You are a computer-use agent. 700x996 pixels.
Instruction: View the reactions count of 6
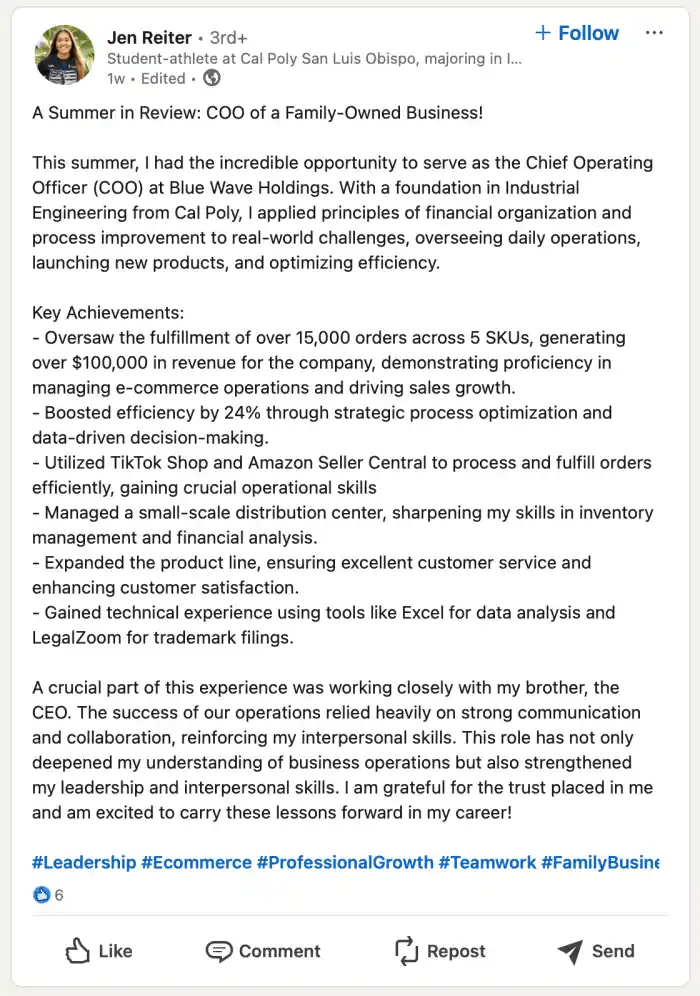tap(59, 895)
